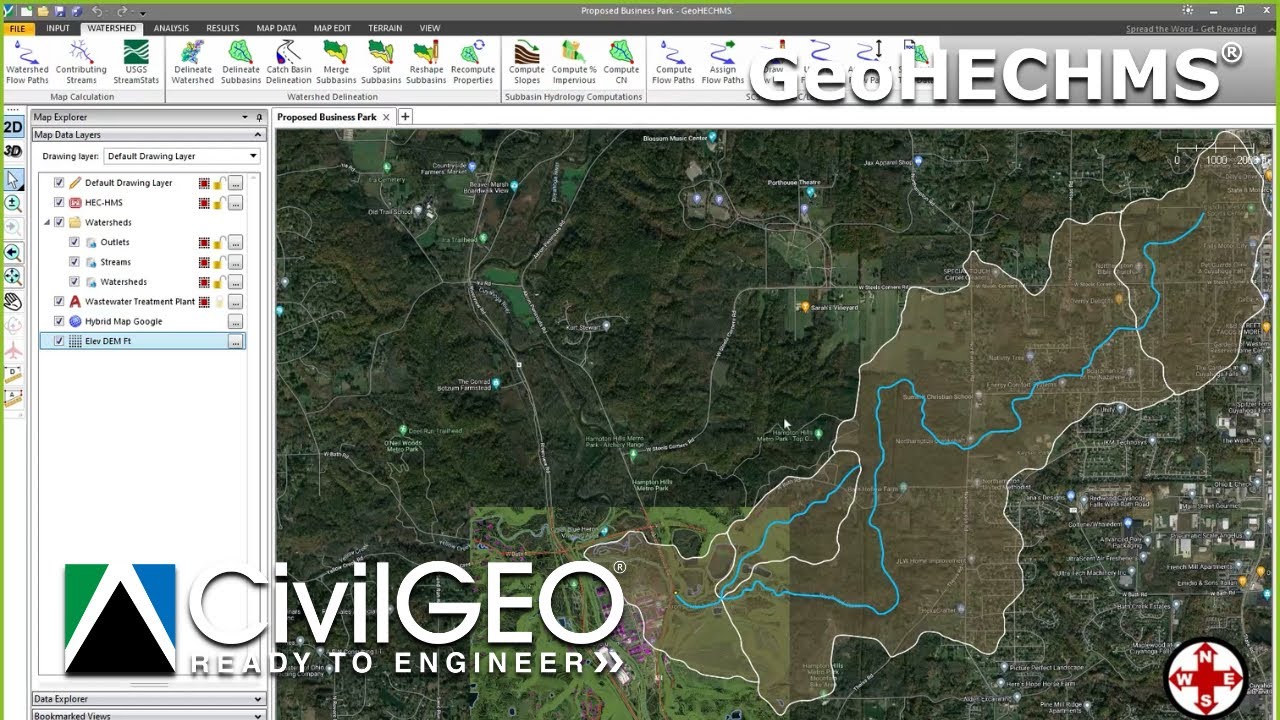Undo the last action
Screen dimensions: 1280x720
[97, 11]
